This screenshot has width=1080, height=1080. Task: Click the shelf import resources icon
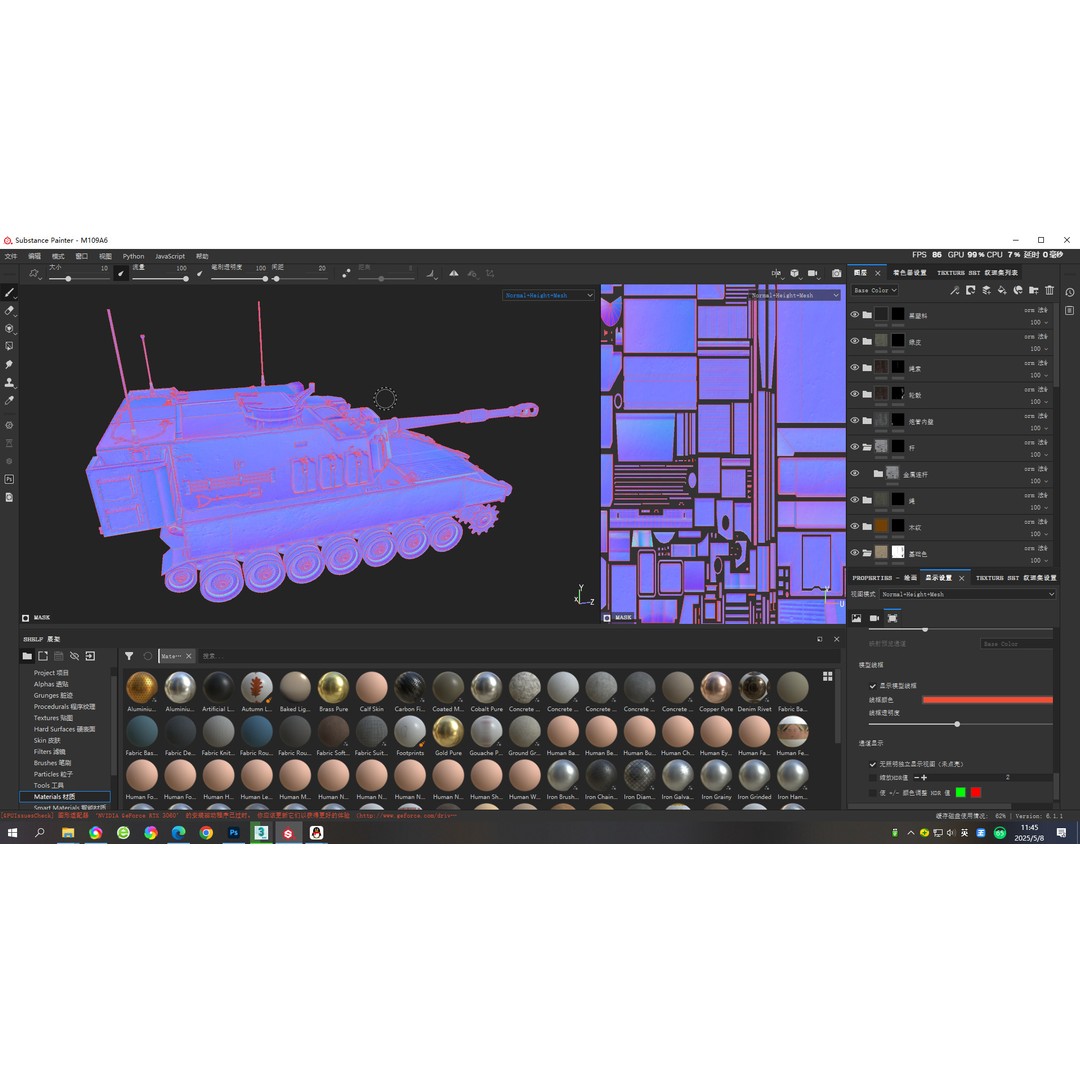[x=90, y=656]
